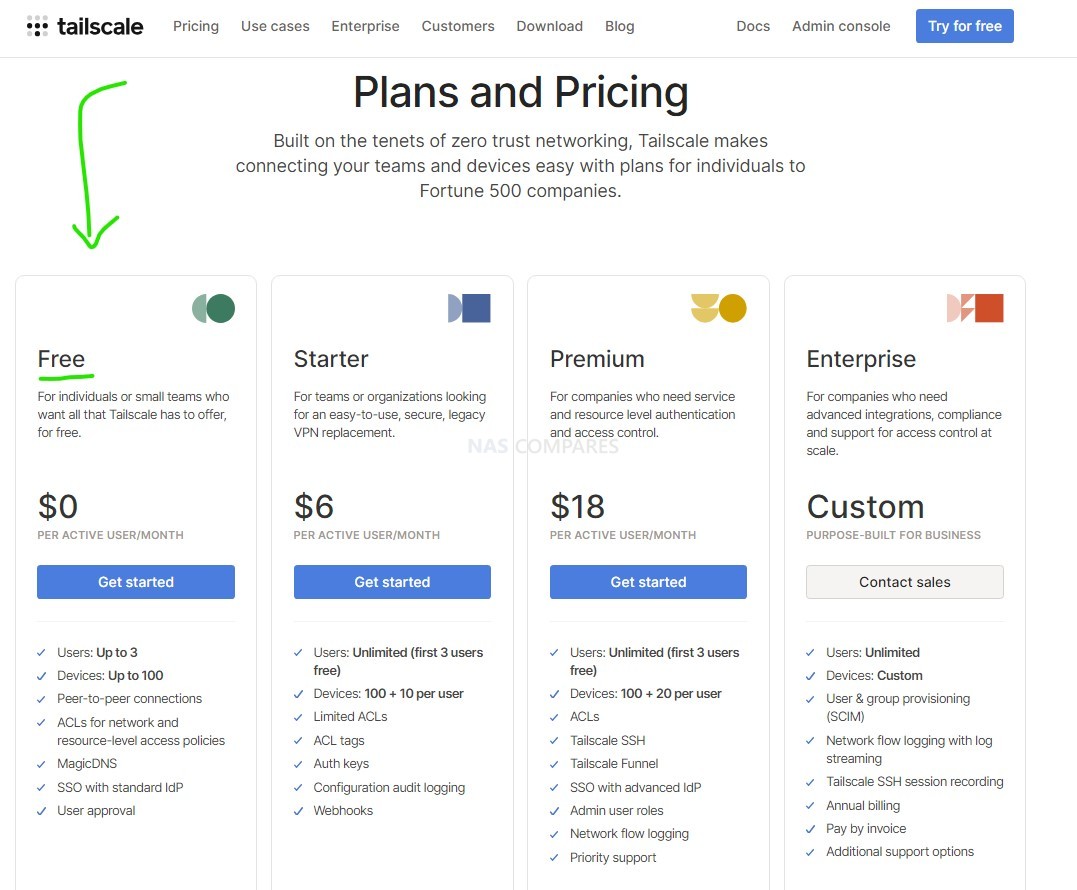This screenshot has width=1077, height=890.
Task: Get started with the Free plan
Action: coord(136,582)
